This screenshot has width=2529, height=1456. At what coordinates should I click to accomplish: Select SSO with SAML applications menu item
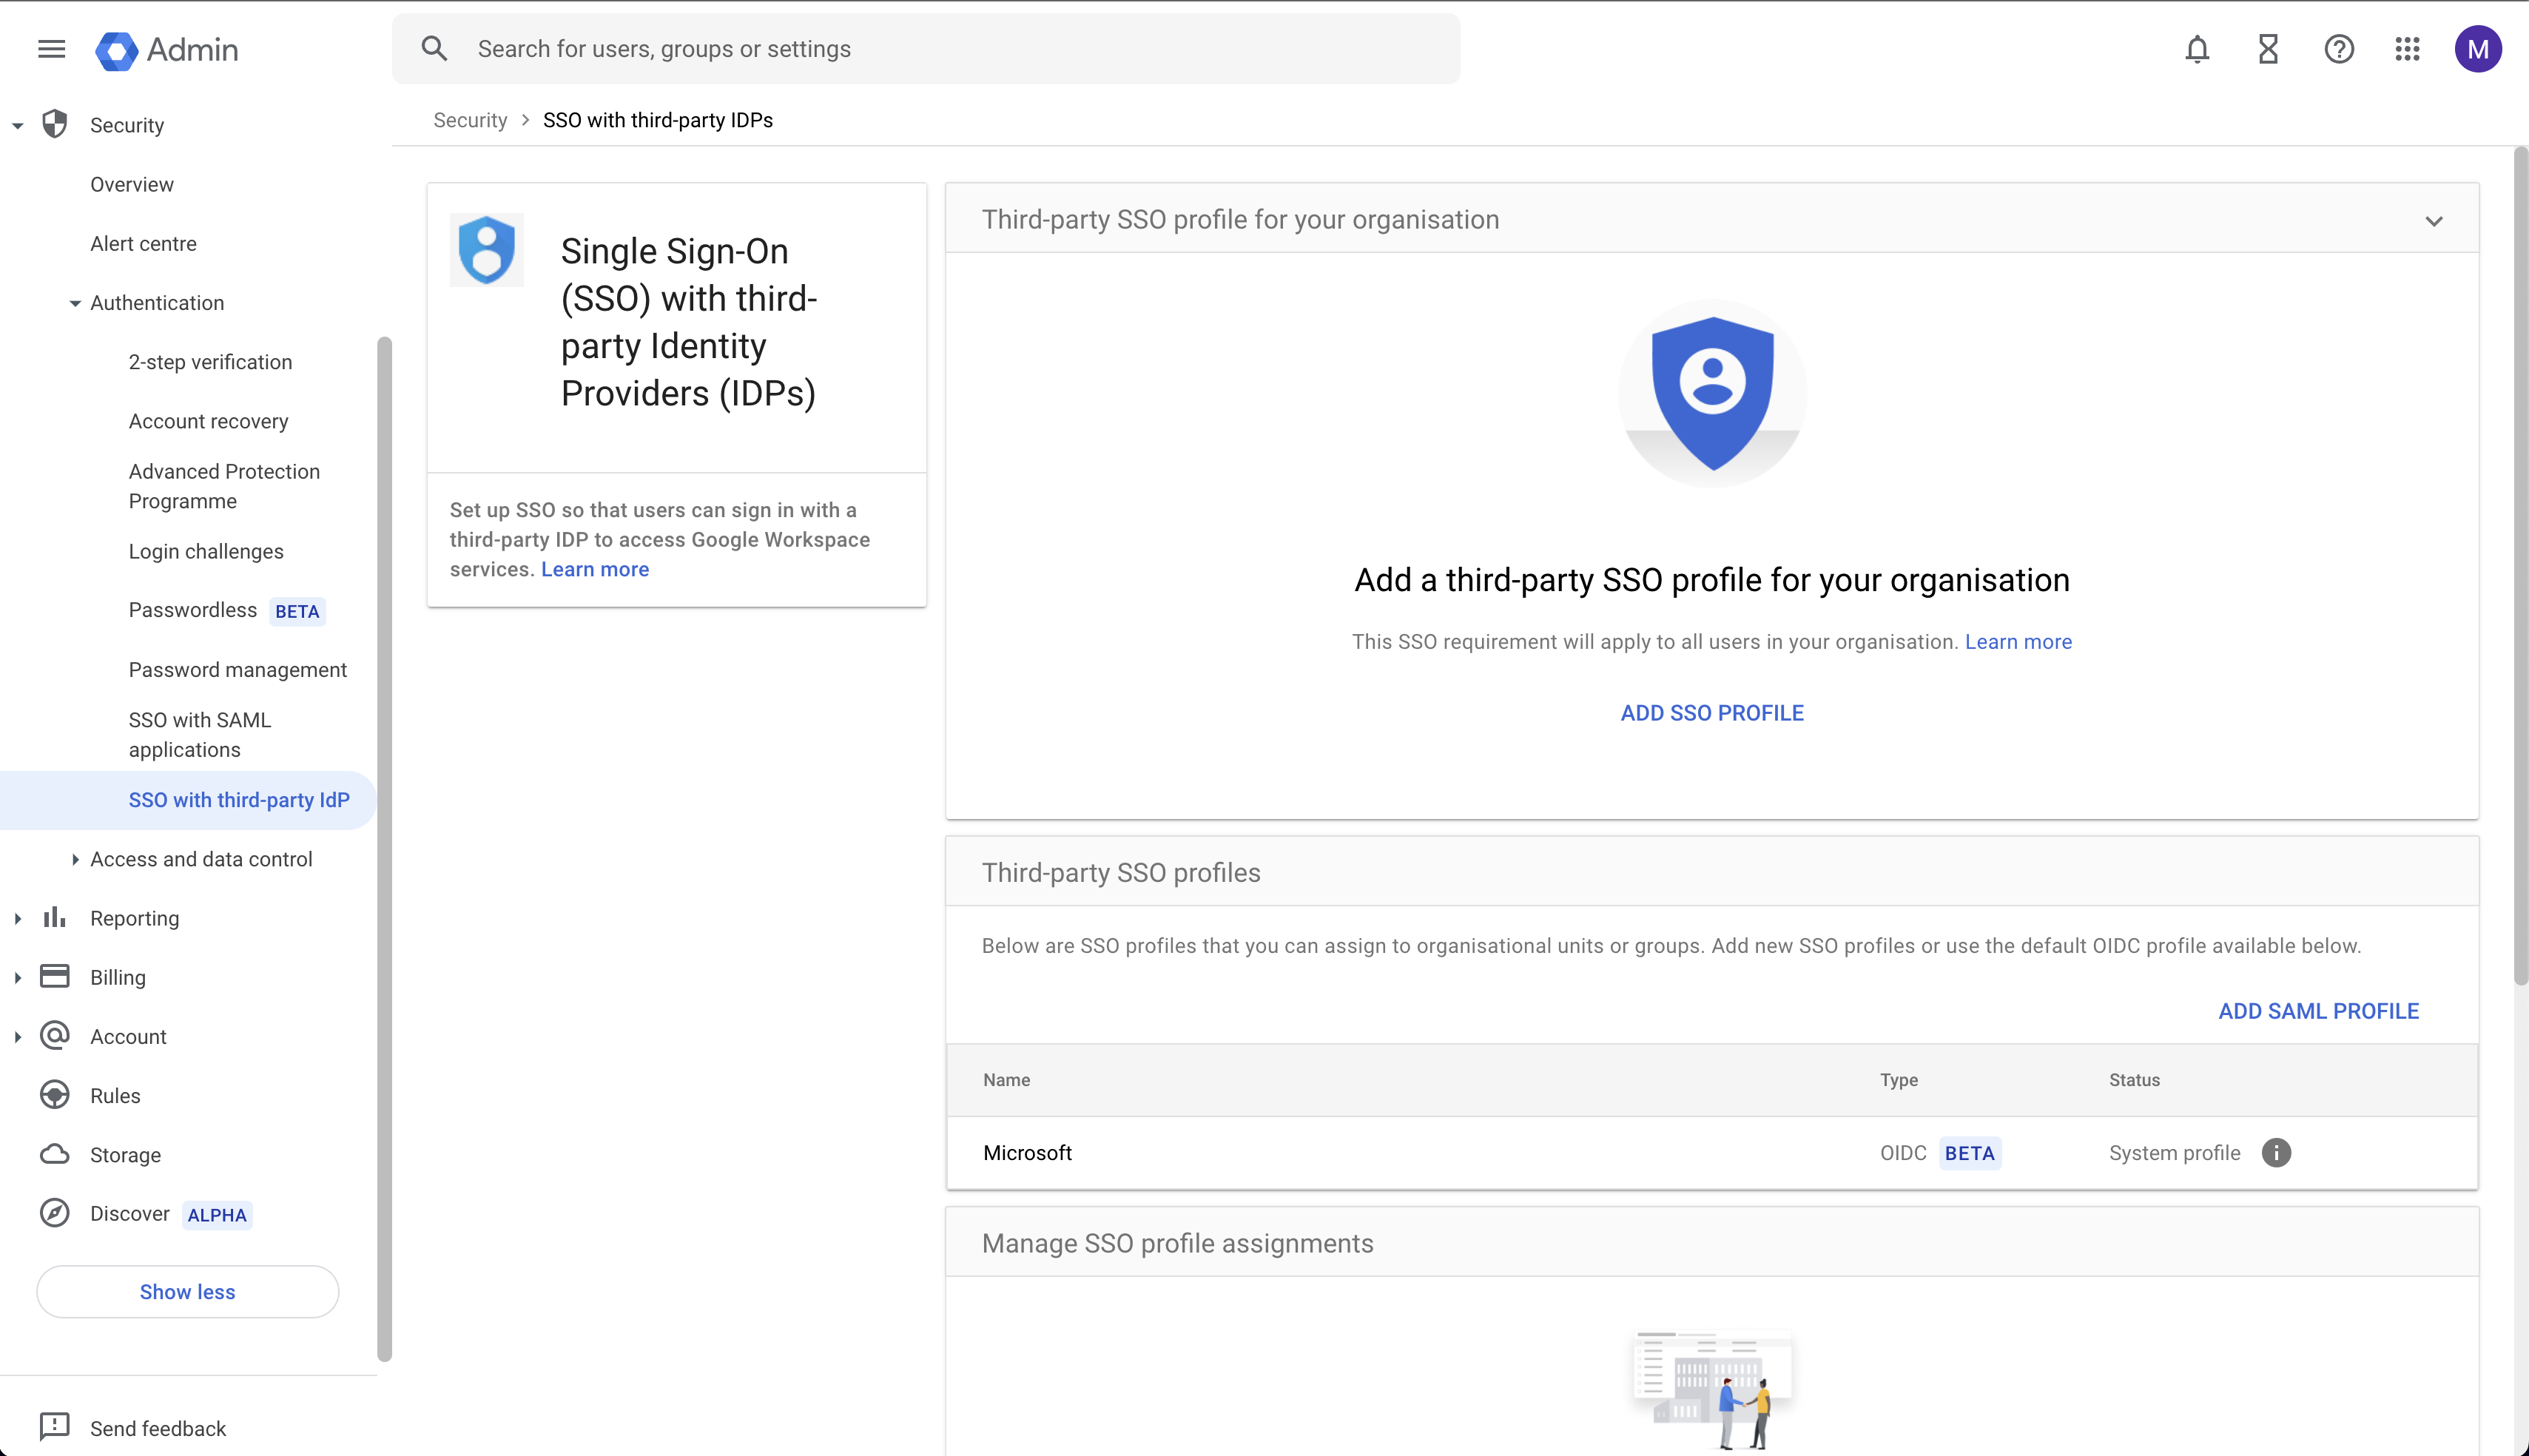click(201, 733)
